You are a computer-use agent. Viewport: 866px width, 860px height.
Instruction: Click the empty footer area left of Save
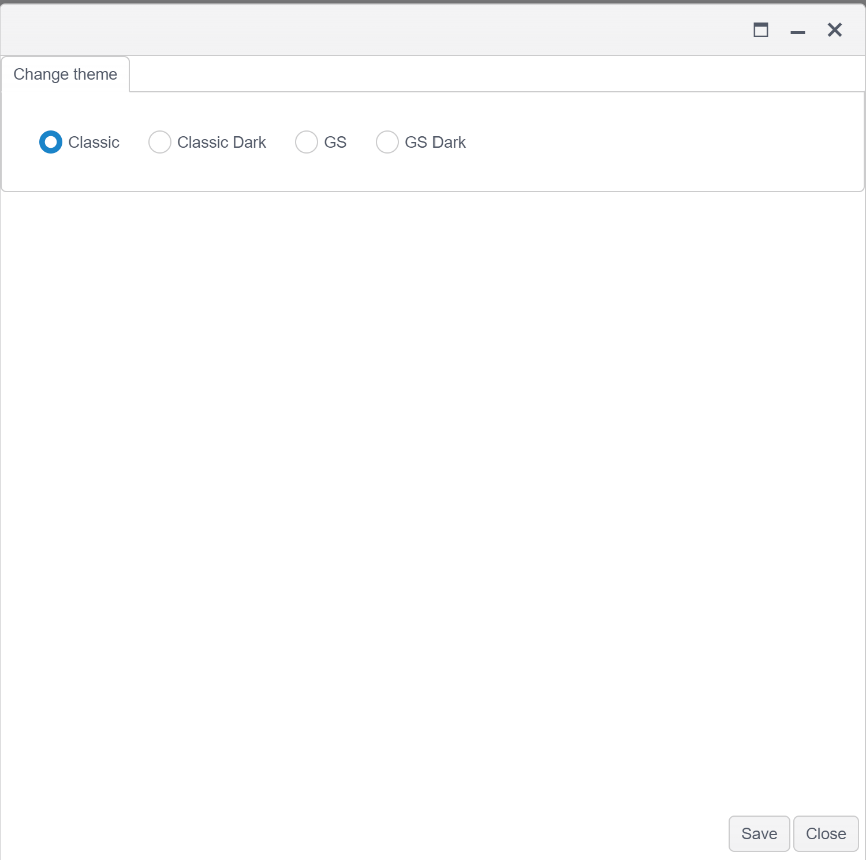[x=360, y=833]
